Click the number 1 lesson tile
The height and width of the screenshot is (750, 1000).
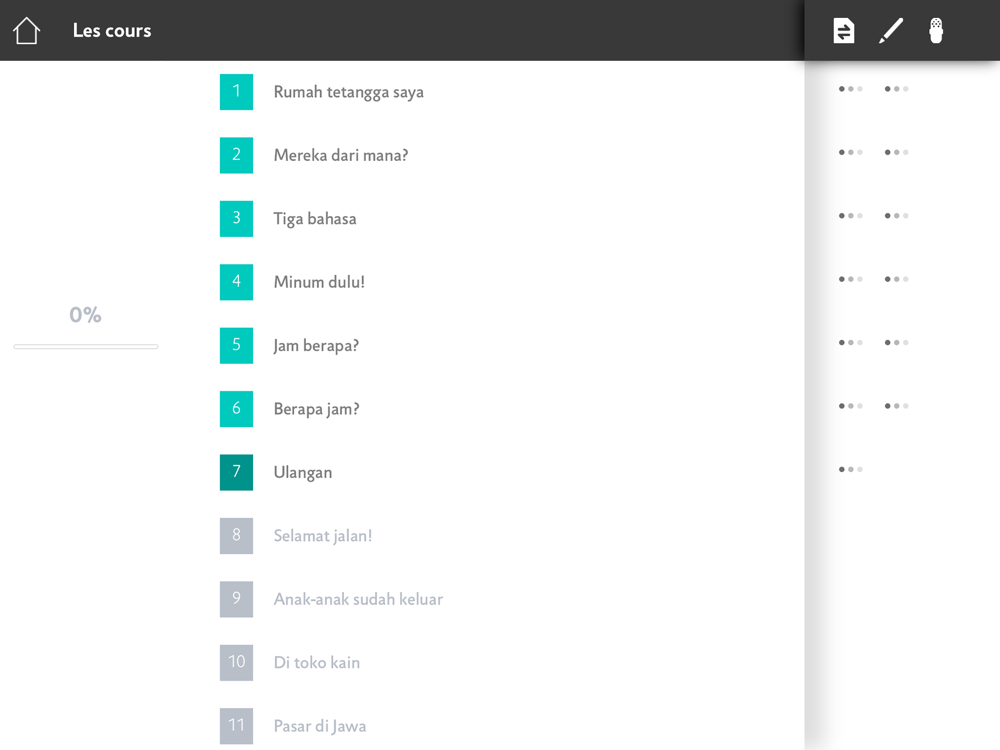(236, 92)
